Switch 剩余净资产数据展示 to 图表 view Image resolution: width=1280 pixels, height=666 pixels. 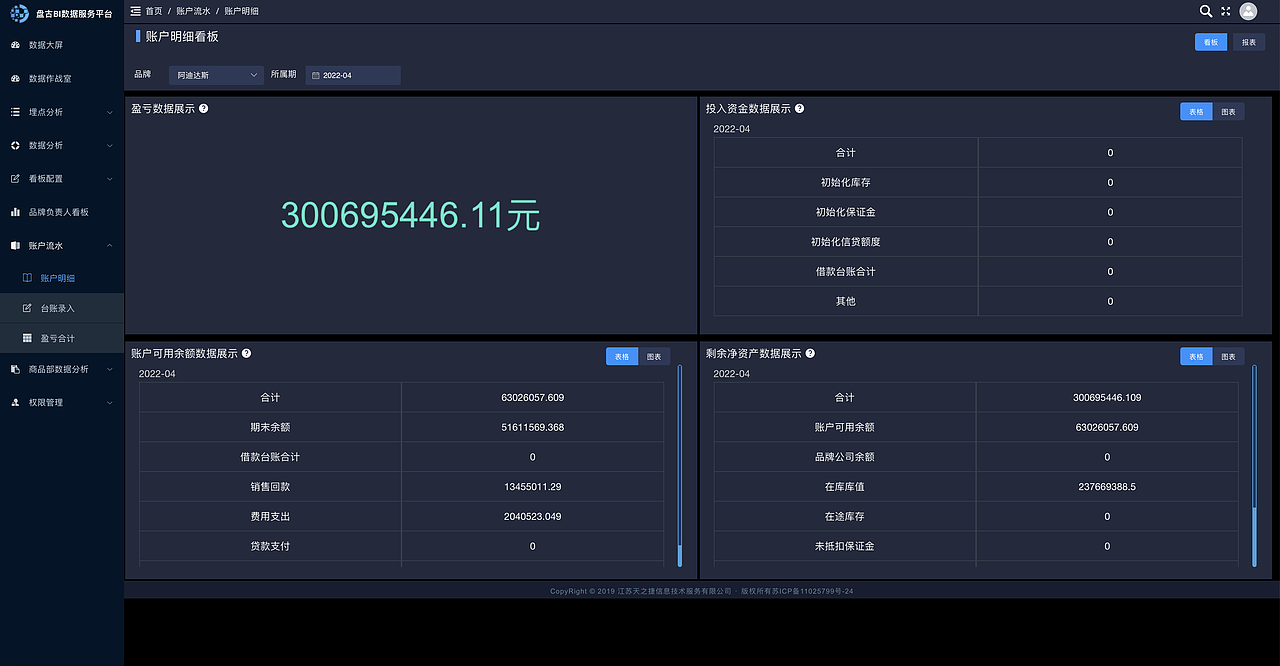pos(1229,356)
